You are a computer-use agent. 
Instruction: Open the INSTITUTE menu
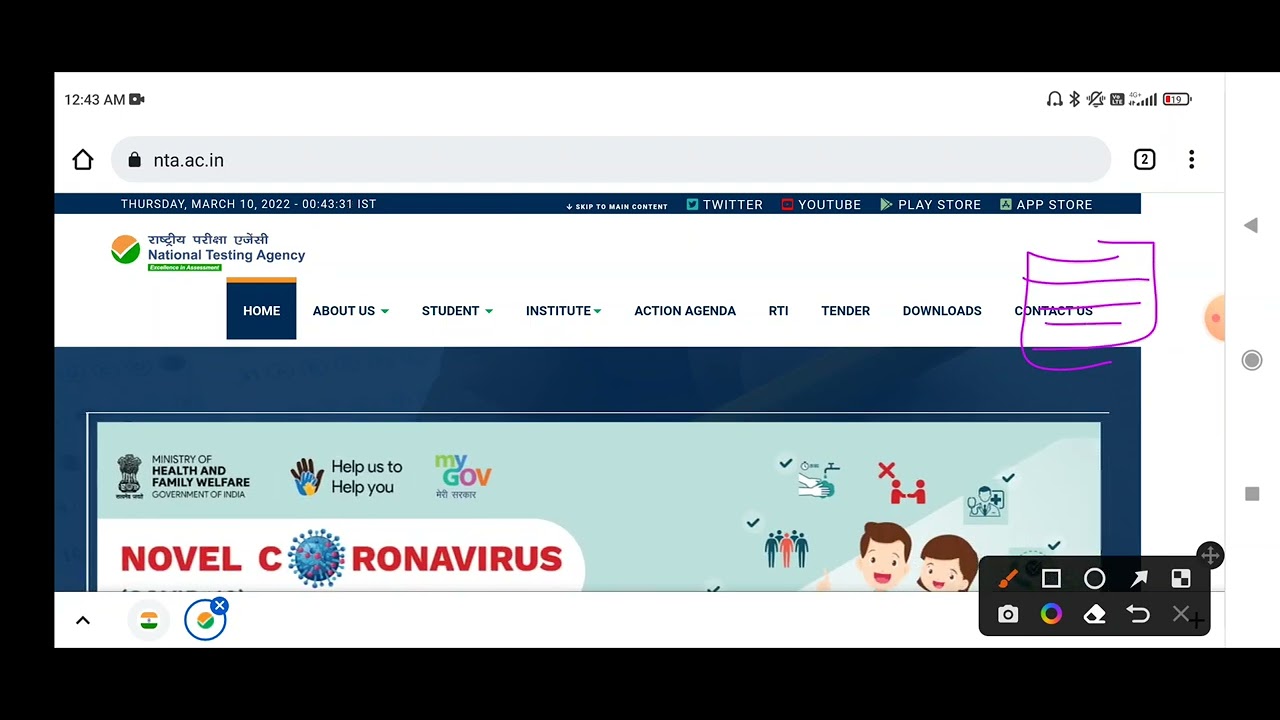(558, 311)
